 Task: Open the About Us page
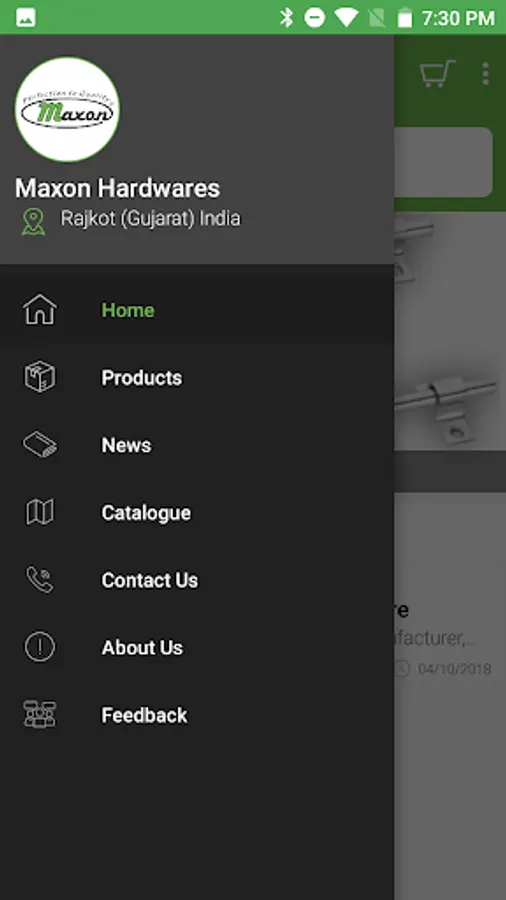(x=197, y=647)
